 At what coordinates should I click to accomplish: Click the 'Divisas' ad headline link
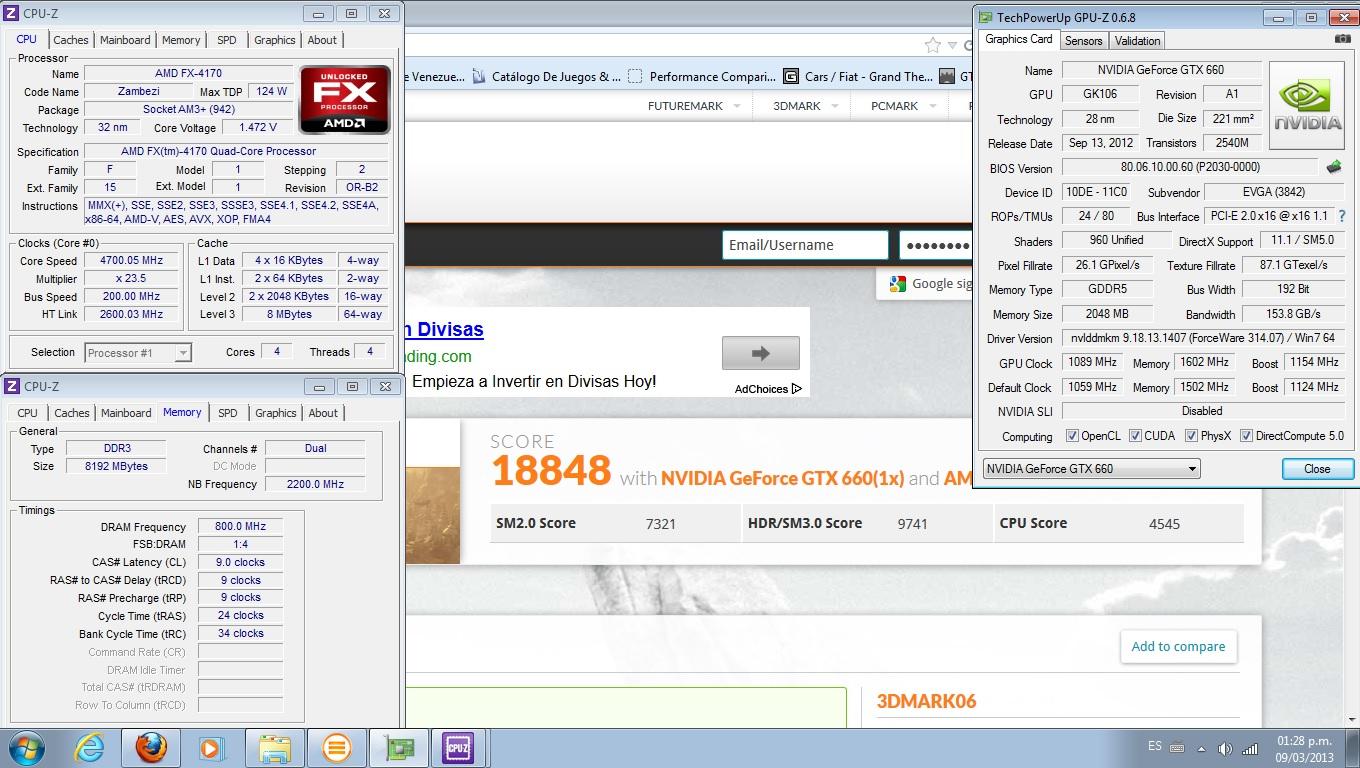tap(444, 329)
